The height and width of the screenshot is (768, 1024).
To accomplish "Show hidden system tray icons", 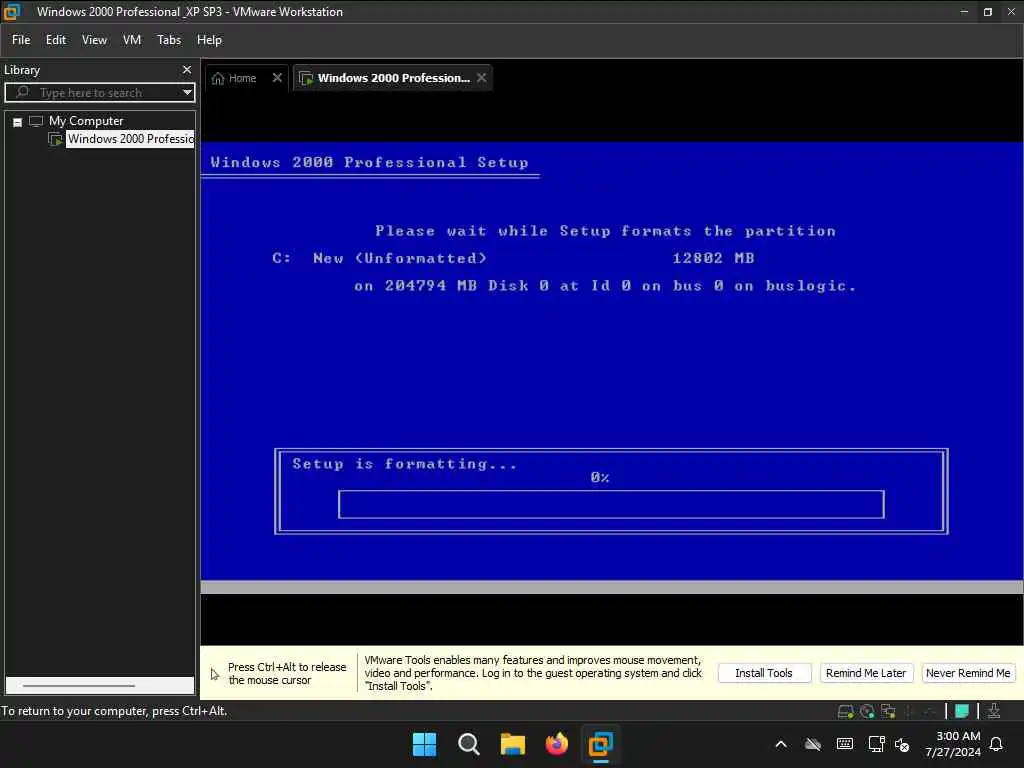I will tap(781, 744).
